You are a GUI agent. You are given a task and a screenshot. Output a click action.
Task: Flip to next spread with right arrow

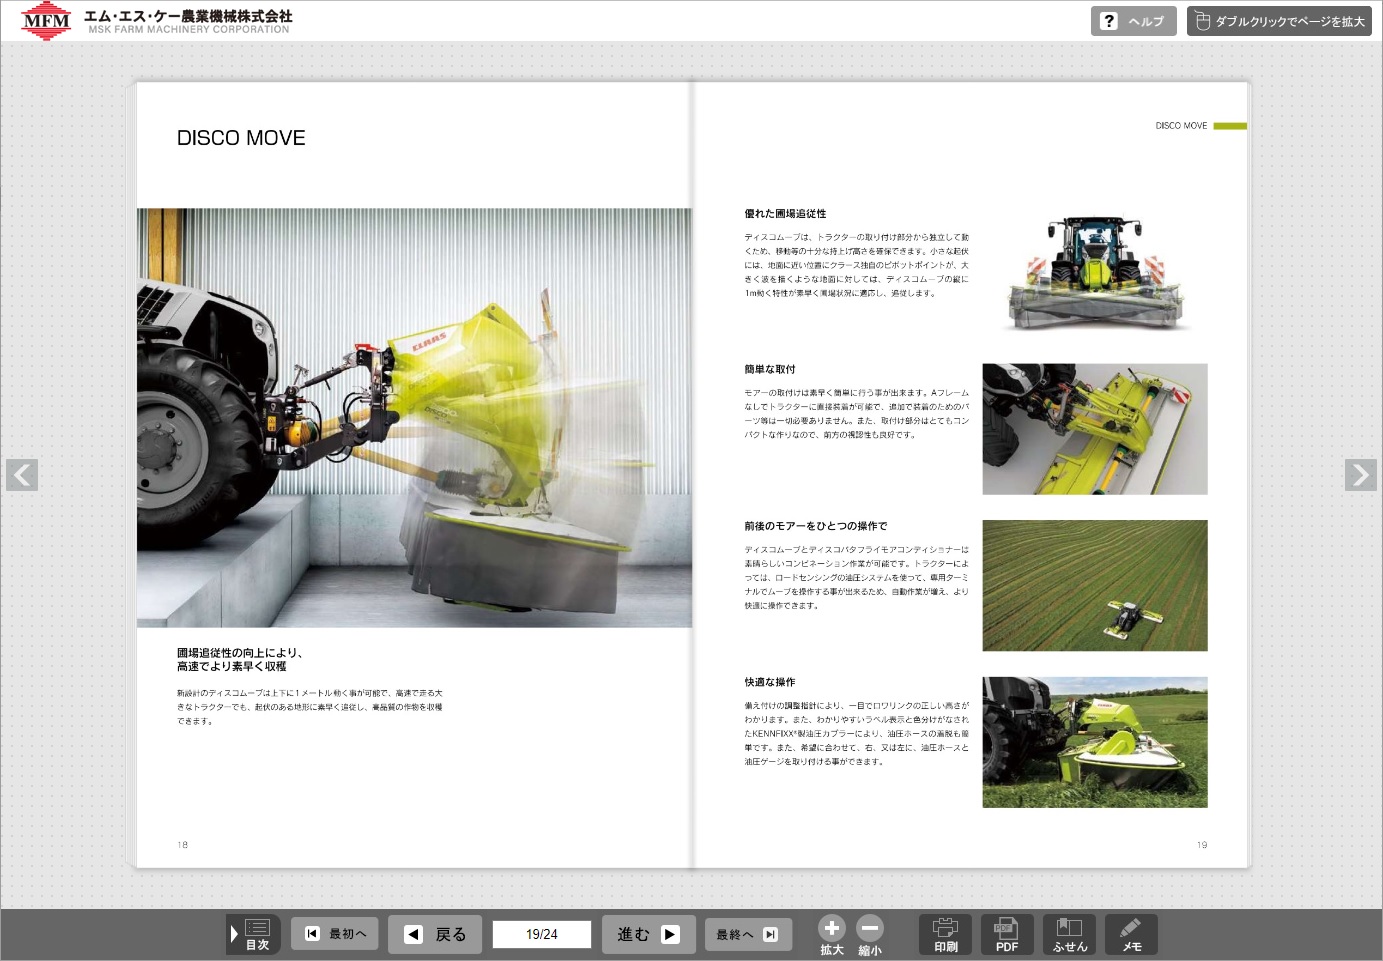pos(1361,474)
